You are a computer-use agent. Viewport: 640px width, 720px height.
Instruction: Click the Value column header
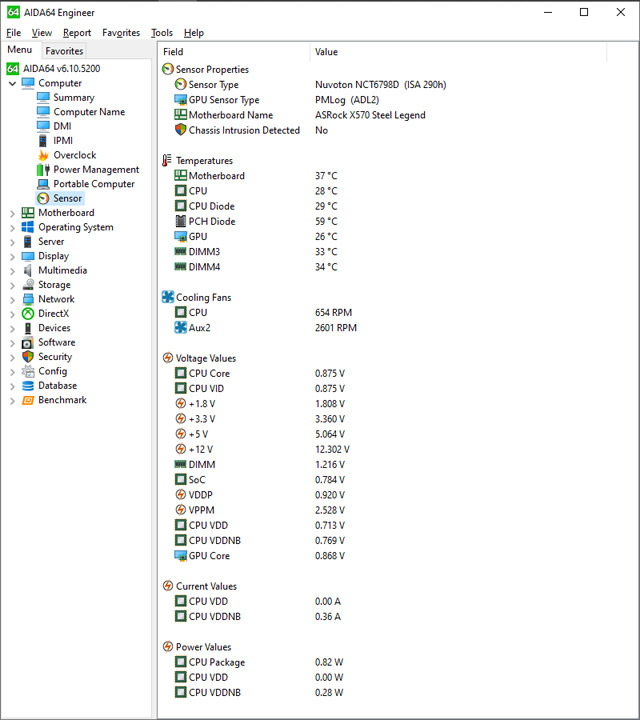pyautogui.click(x=458, y=52)
